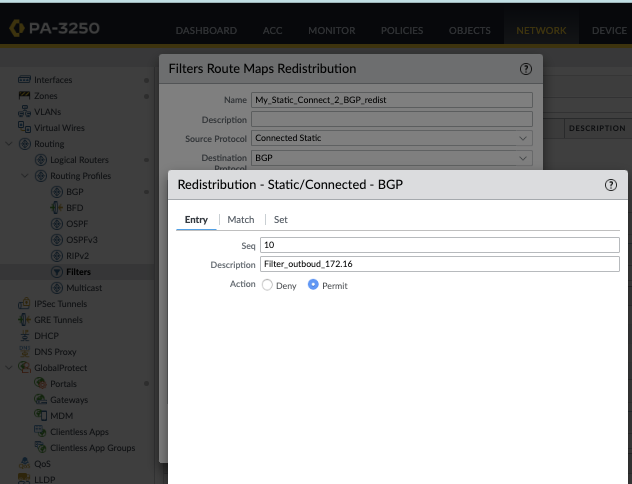The image size is (632, 484).
Task: Click the Zones icon in sidebar
Action: click(x=25, y=96)
